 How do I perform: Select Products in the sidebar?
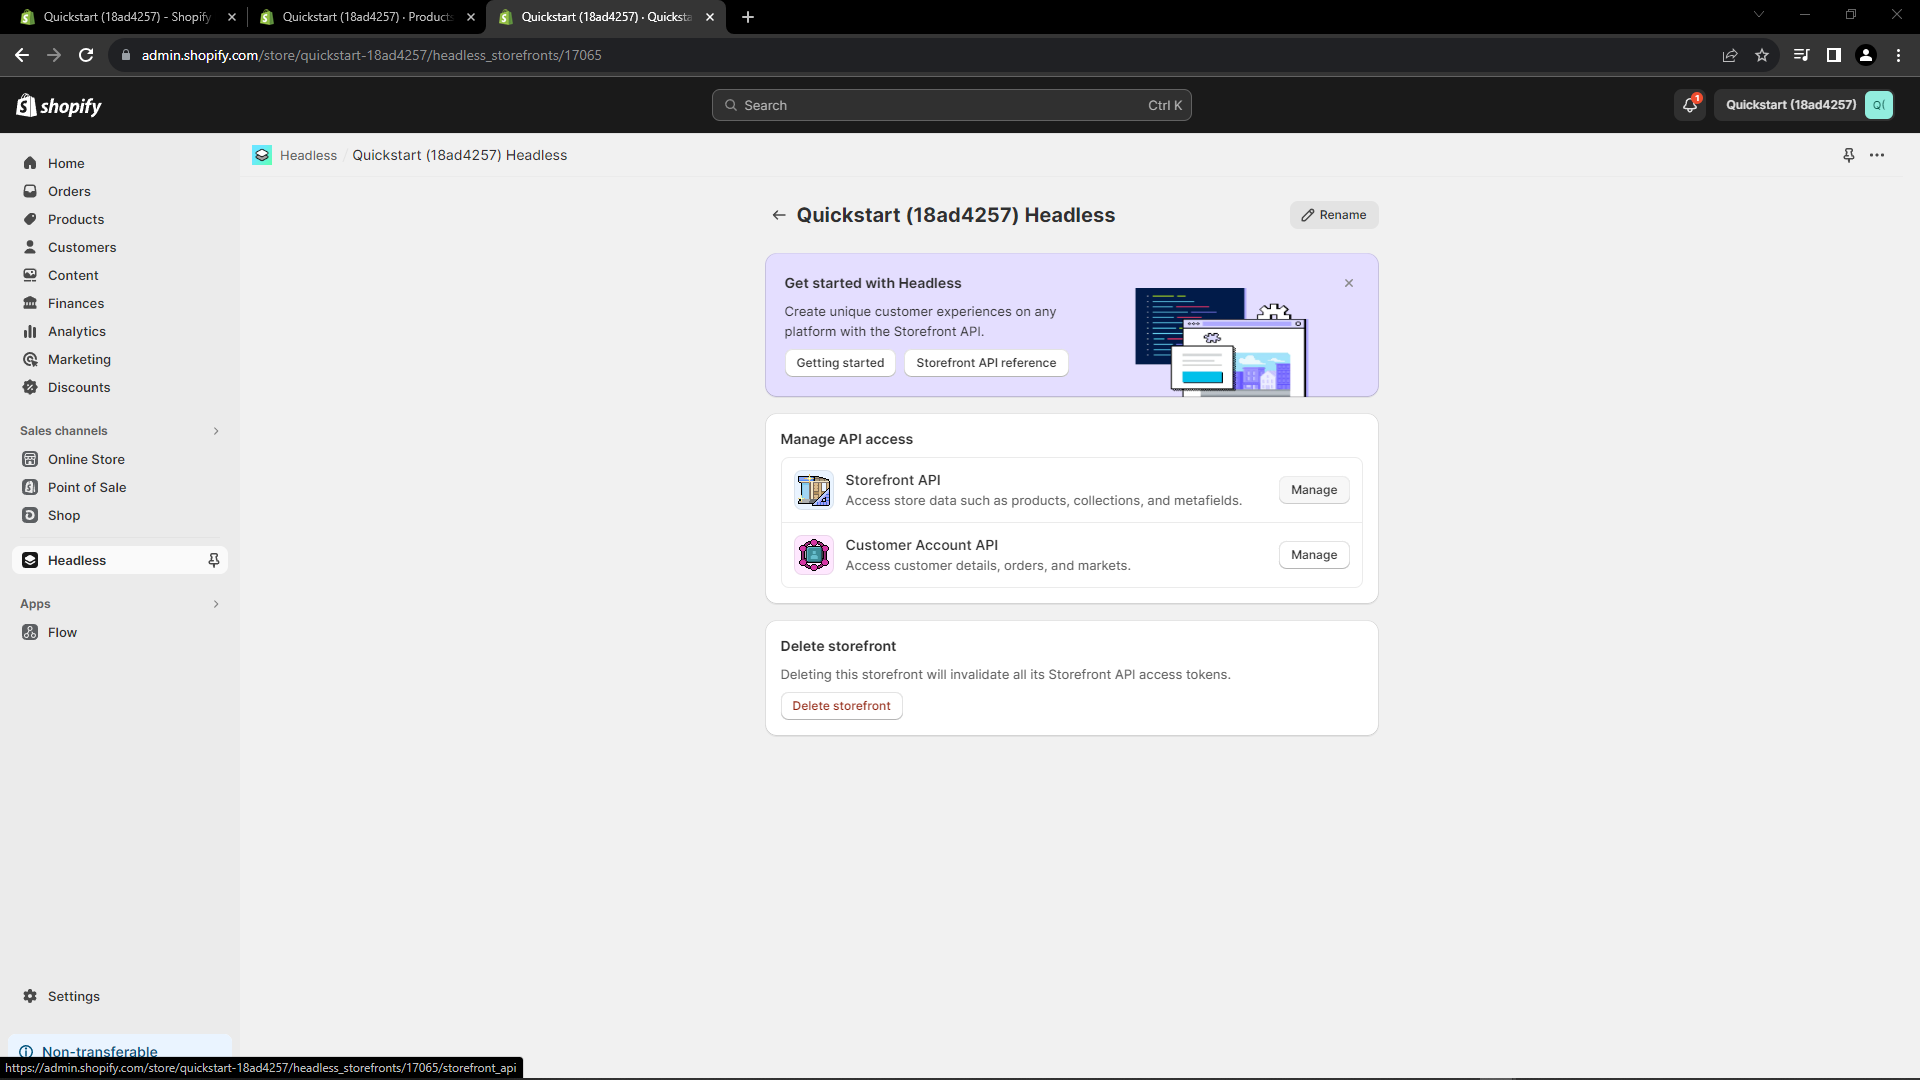pyautogui.click(x=76, y=219)
